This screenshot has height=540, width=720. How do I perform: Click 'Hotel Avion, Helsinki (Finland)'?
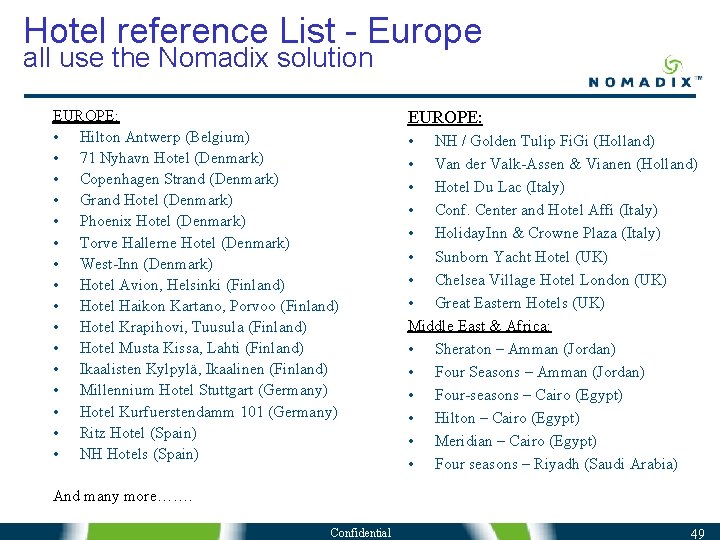point(182,285)
